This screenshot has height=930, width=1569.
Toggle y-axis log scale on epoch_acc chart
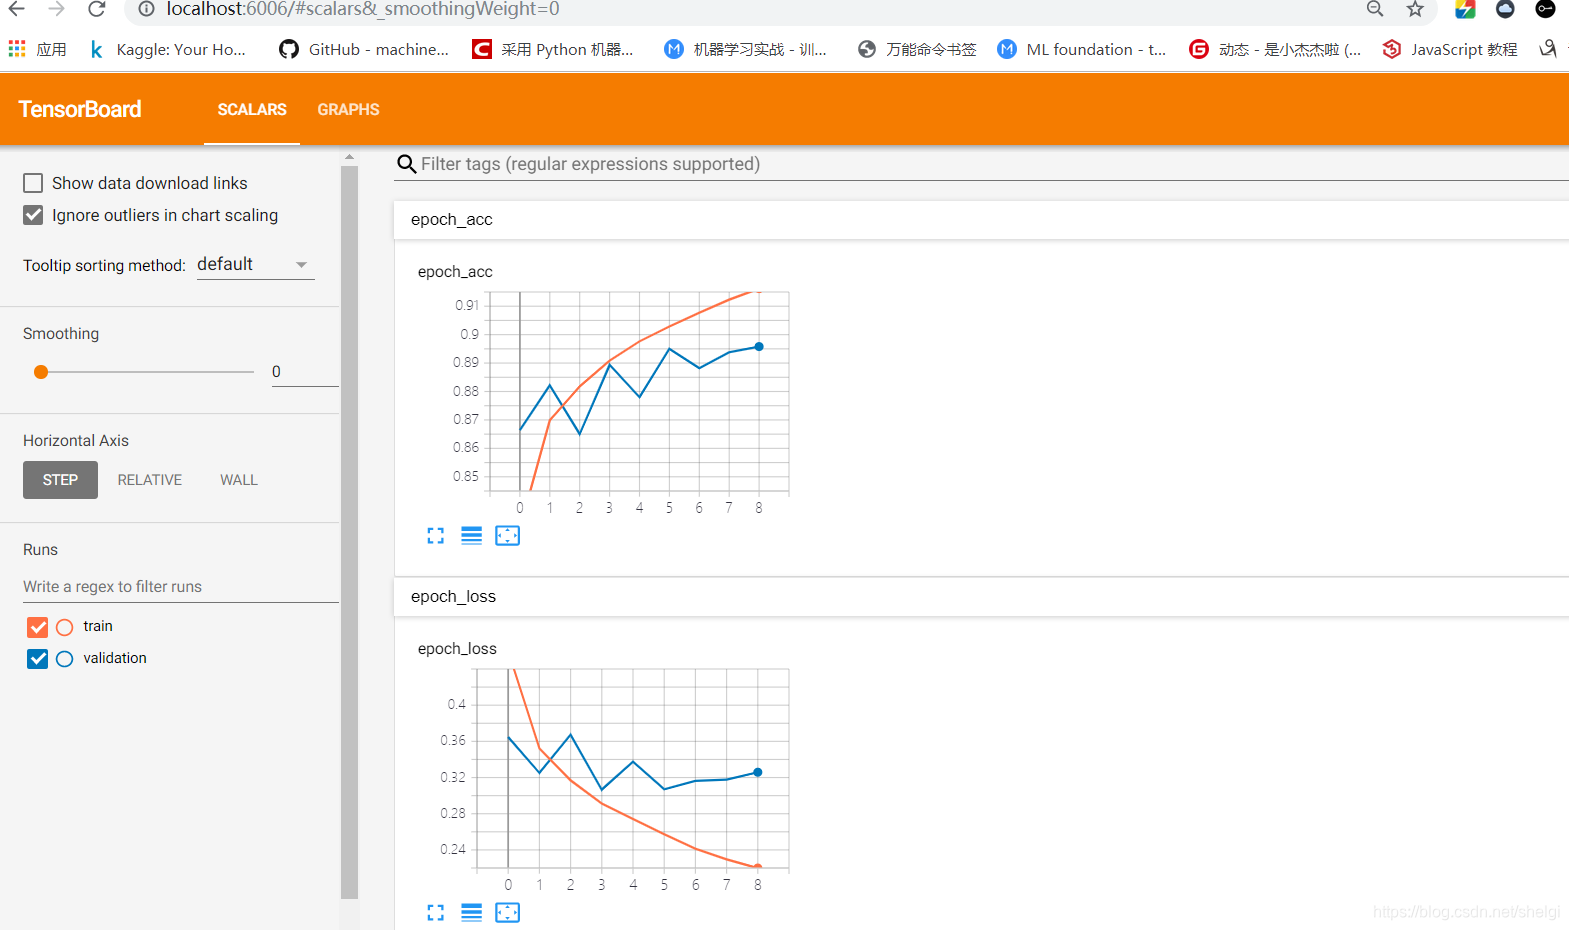coord(472,536)
